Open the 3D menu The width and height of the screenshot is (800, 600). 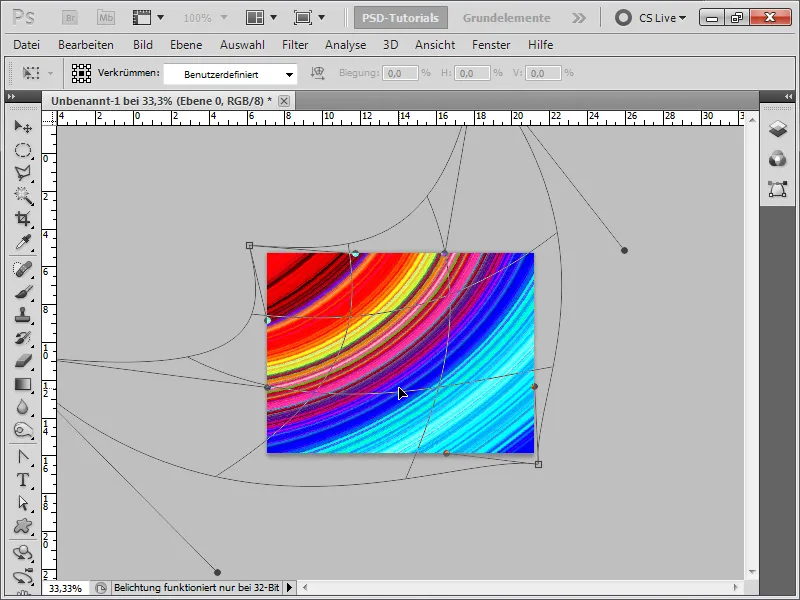[390, 45]
